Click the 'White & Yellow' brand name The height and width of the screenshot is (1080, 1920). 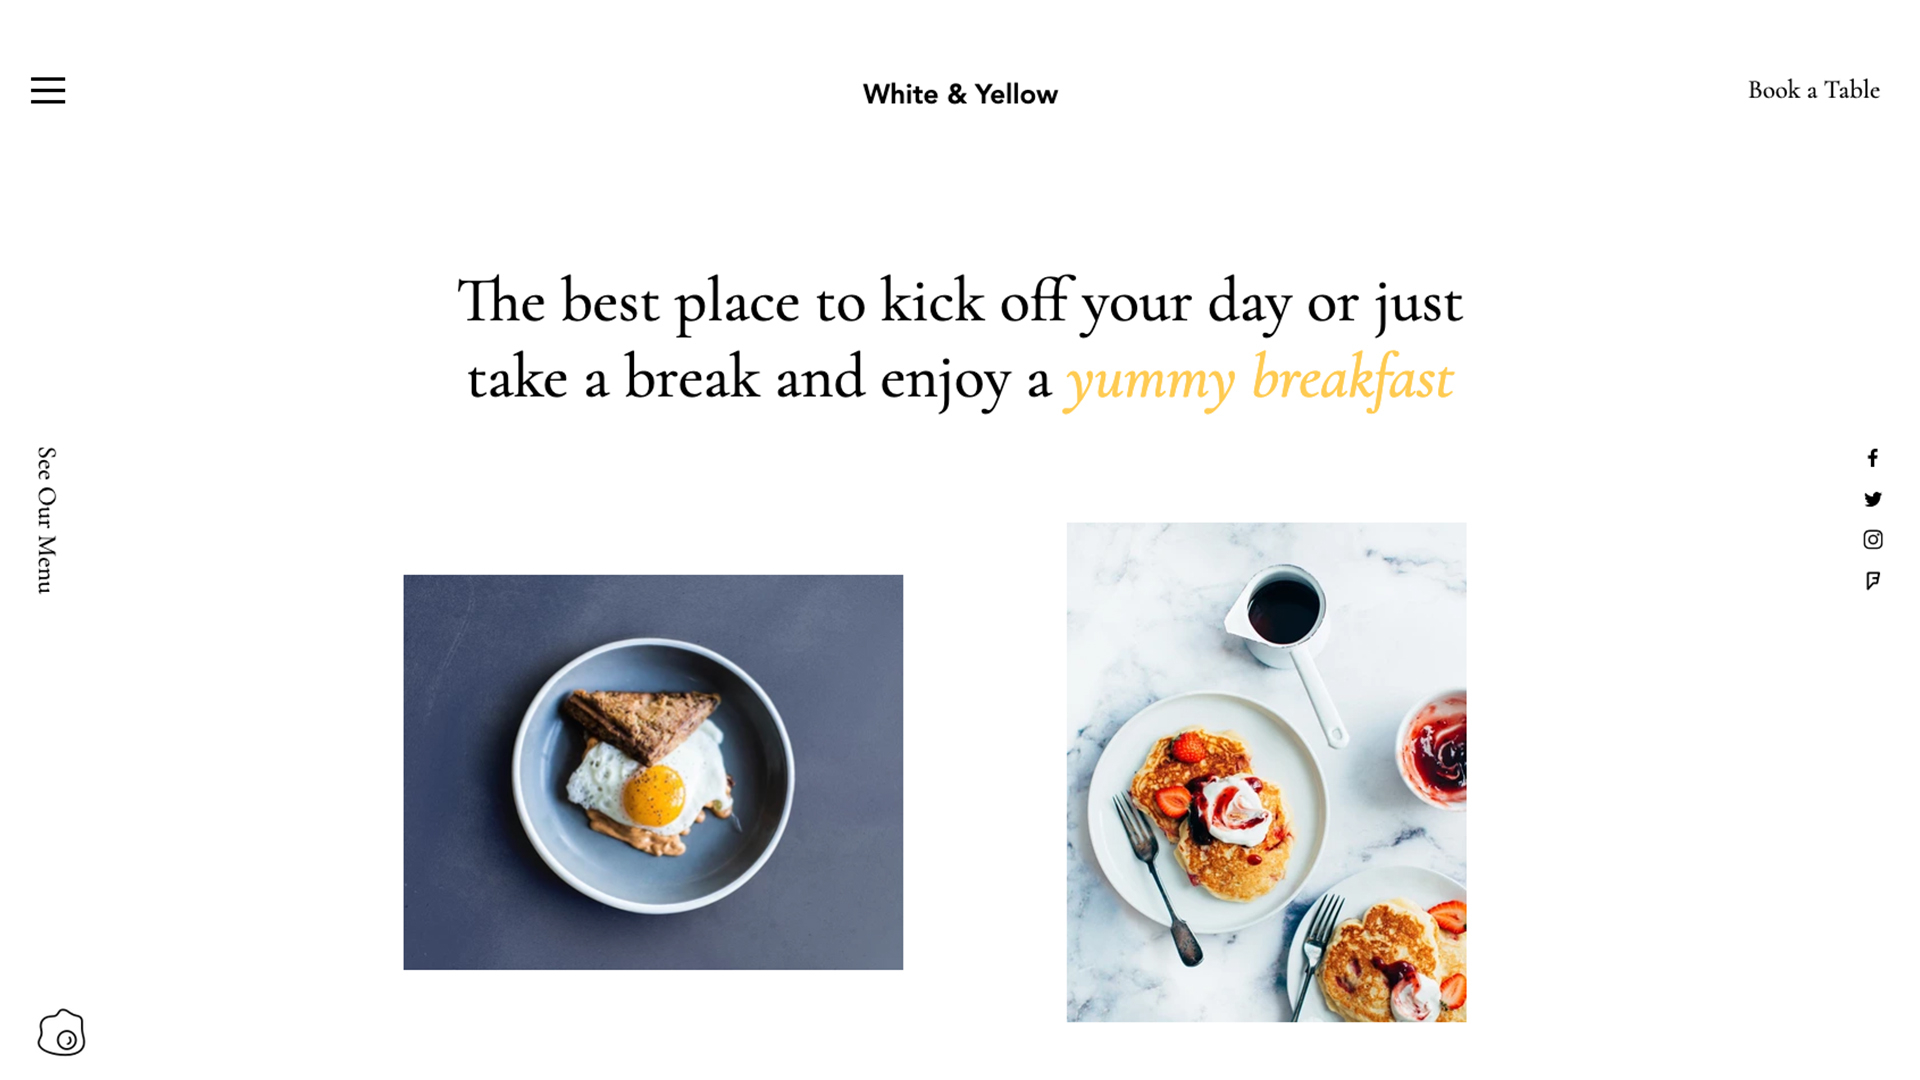959,94
